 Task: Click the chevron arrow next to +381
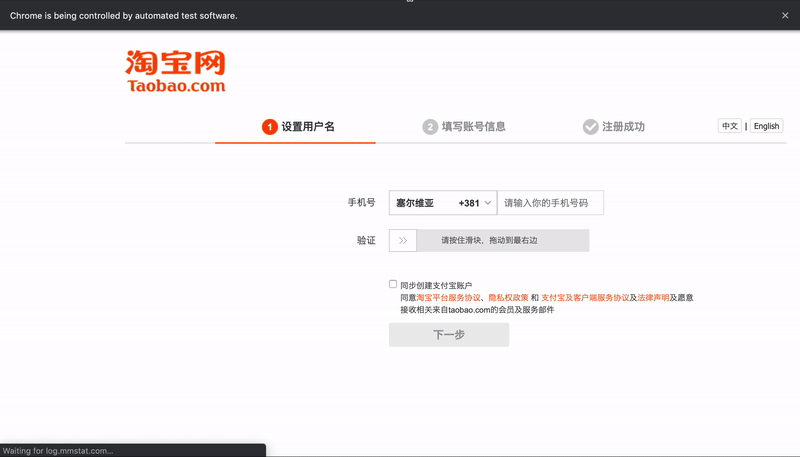(488, 203)
